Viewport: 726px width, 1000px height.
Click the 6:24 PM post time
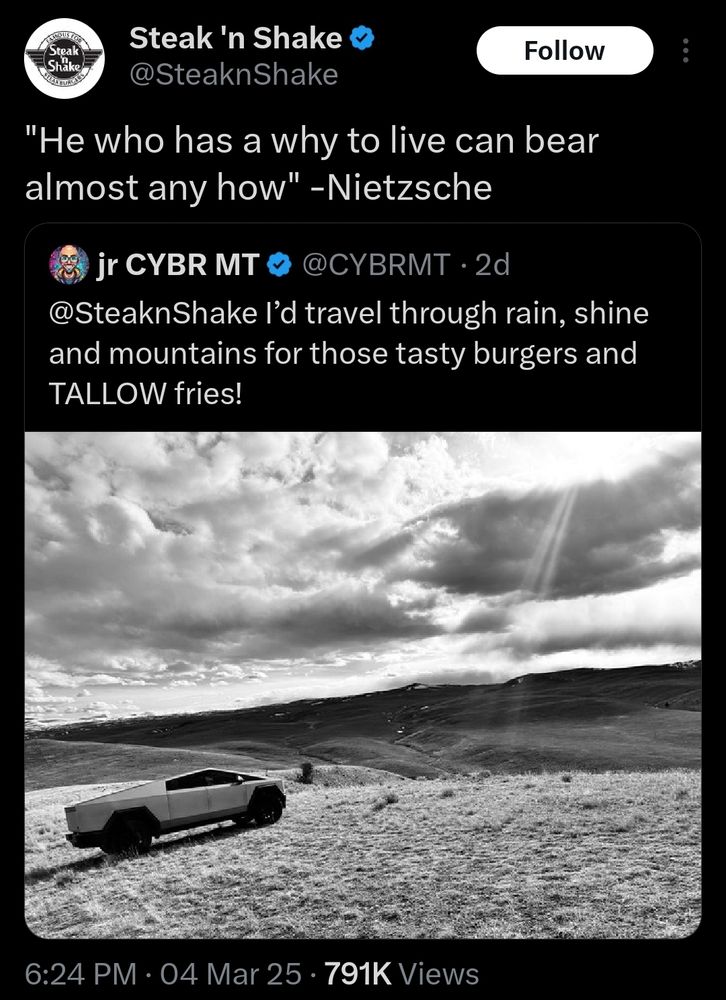click(85, 973)
